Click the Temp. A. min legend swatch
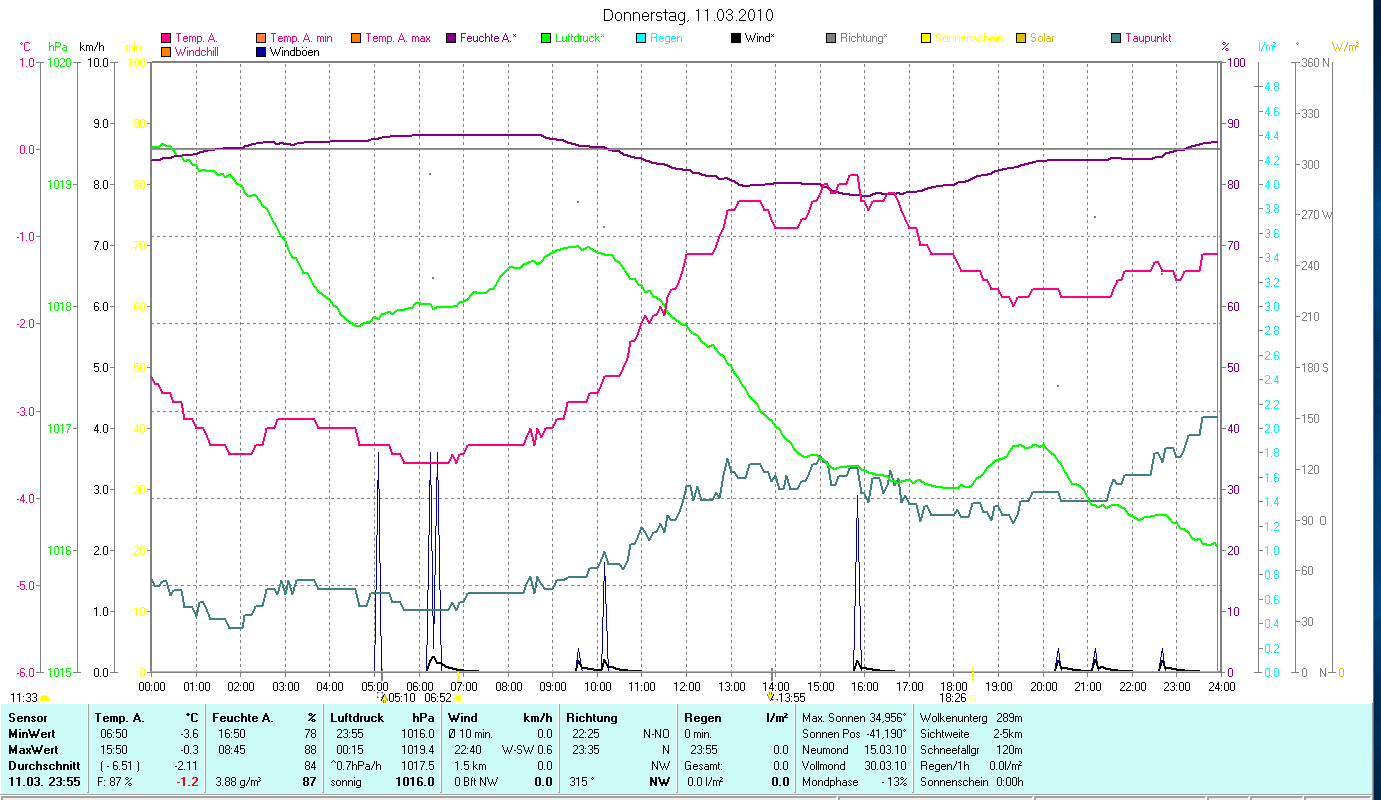 pos(261,38)
